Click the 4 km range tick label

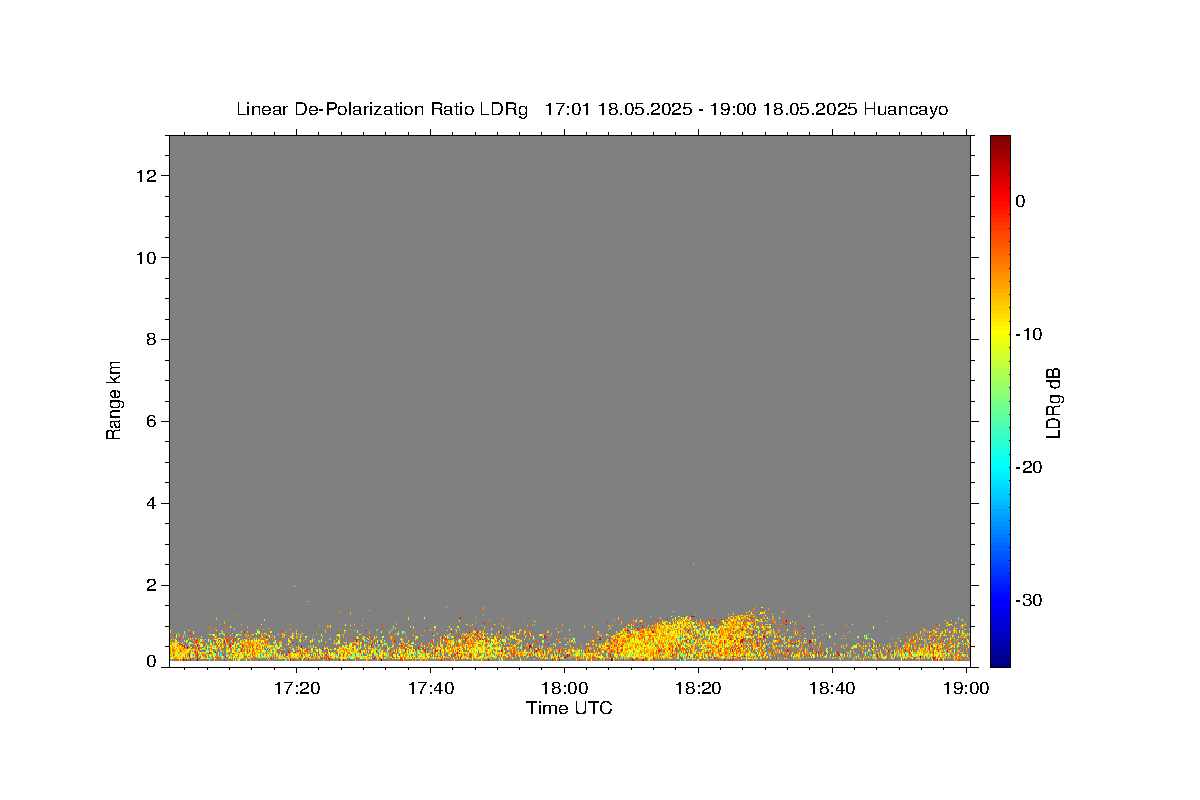[153, 504]
